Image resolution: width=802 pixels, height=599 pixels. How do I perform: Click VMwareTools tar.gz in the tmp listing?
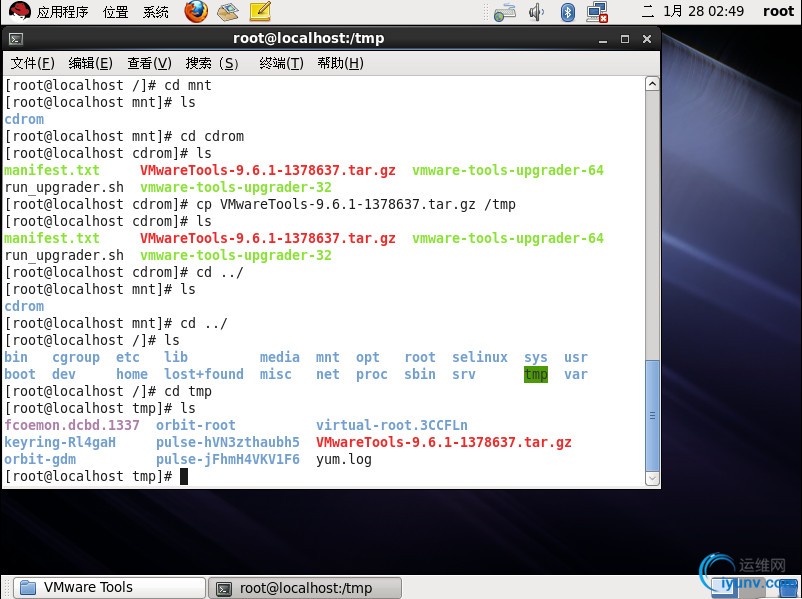tap(443, 442)
